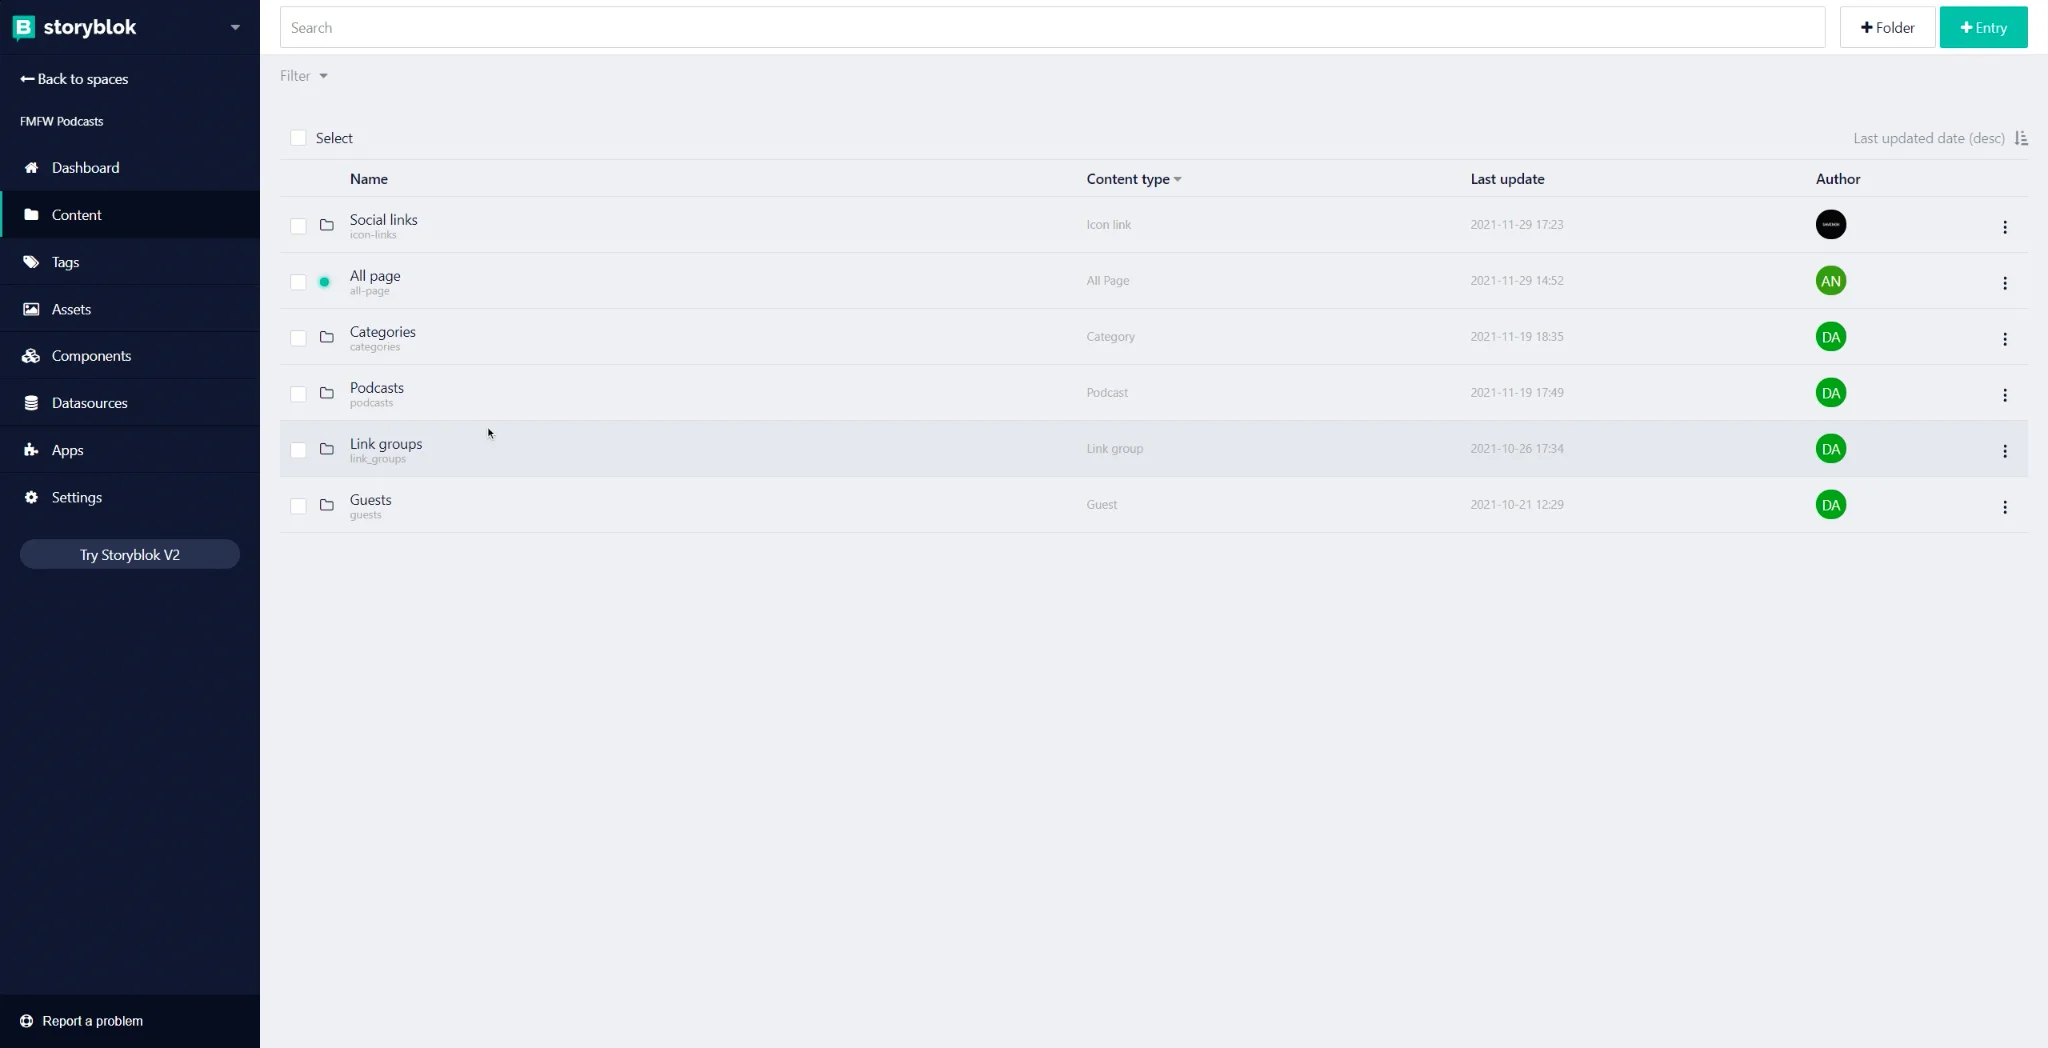Check the Categories row checkbox
The width and height of the screenshot is (2048, 1048).
tap(298, 338)
